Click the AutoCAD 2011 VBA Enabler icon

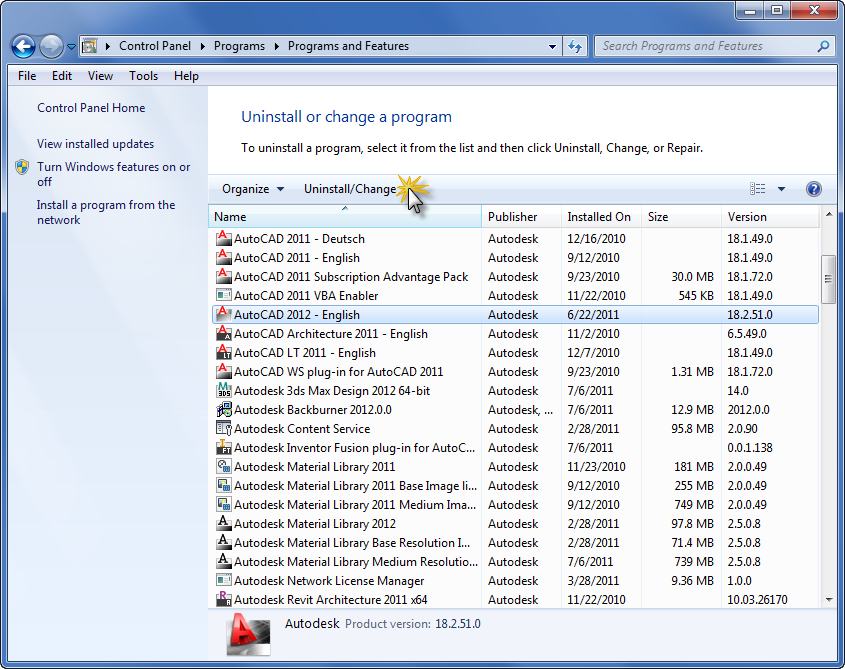point(224,295)
